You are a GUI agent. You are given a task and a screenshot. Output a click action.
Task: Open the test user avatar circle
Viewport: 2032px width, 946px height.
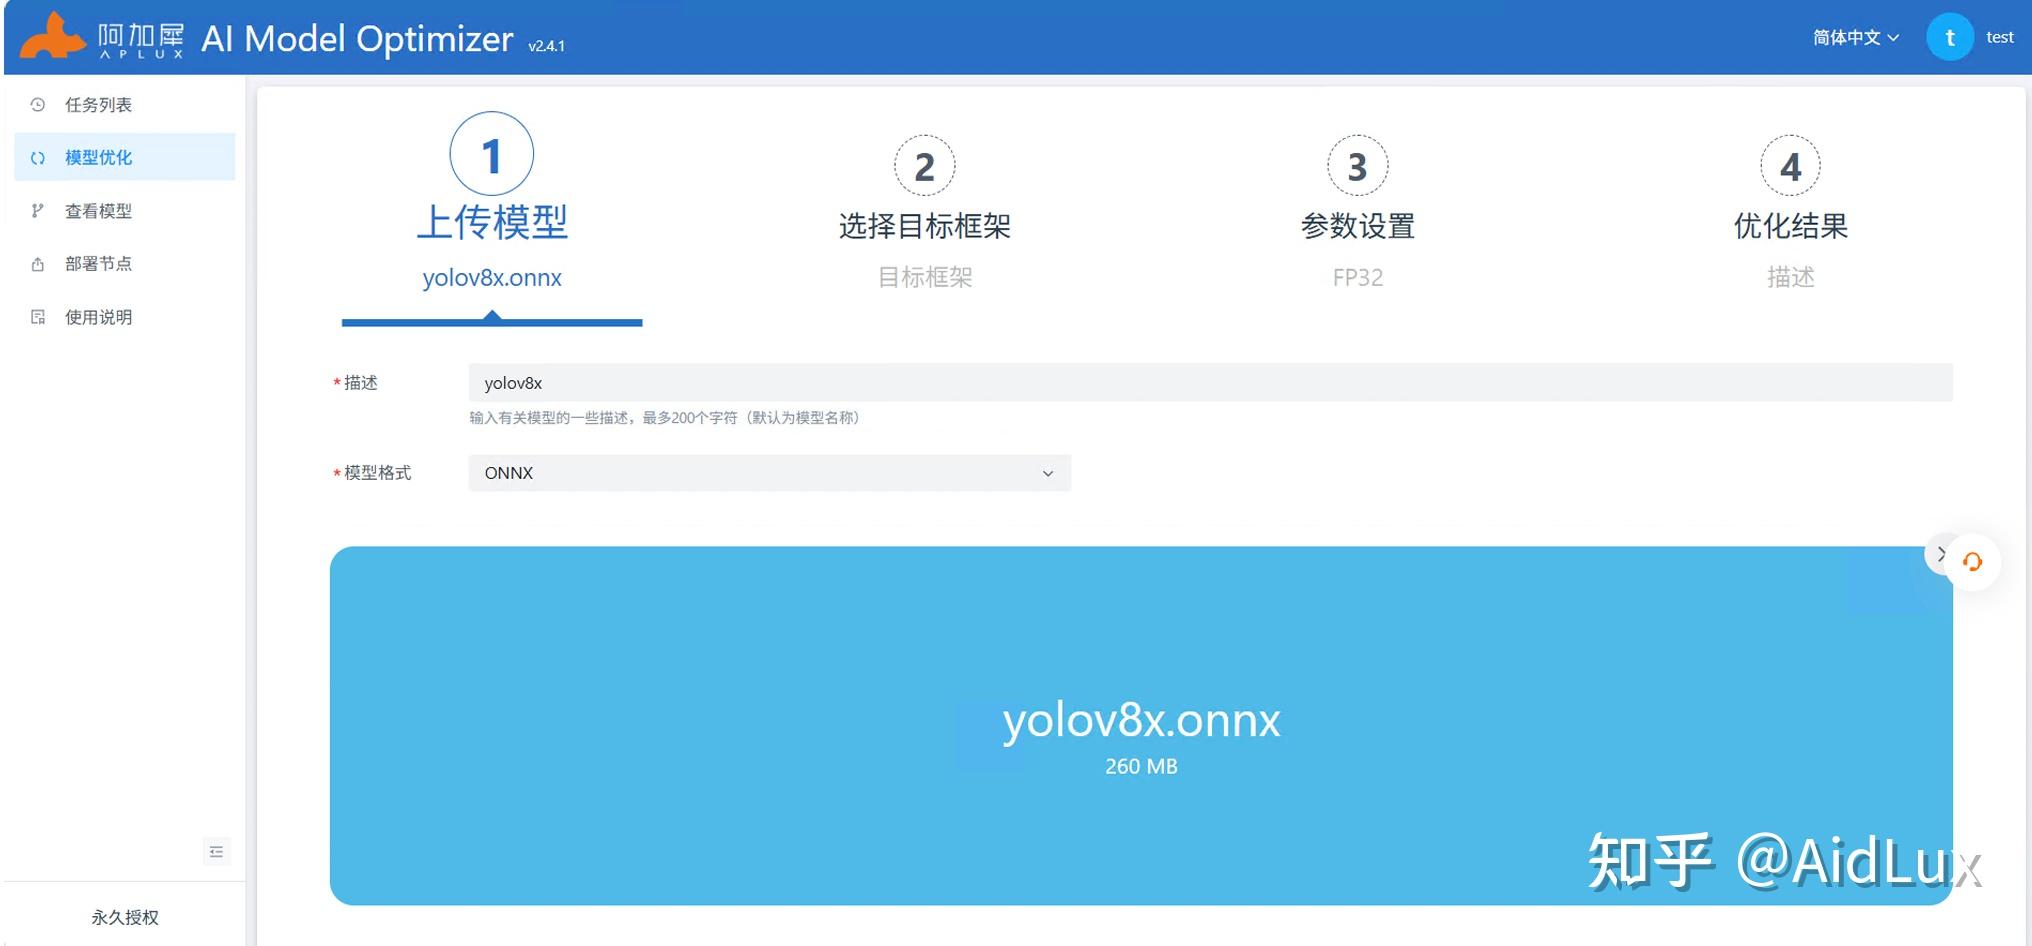pyautogui.click(x=1950, y=36)
